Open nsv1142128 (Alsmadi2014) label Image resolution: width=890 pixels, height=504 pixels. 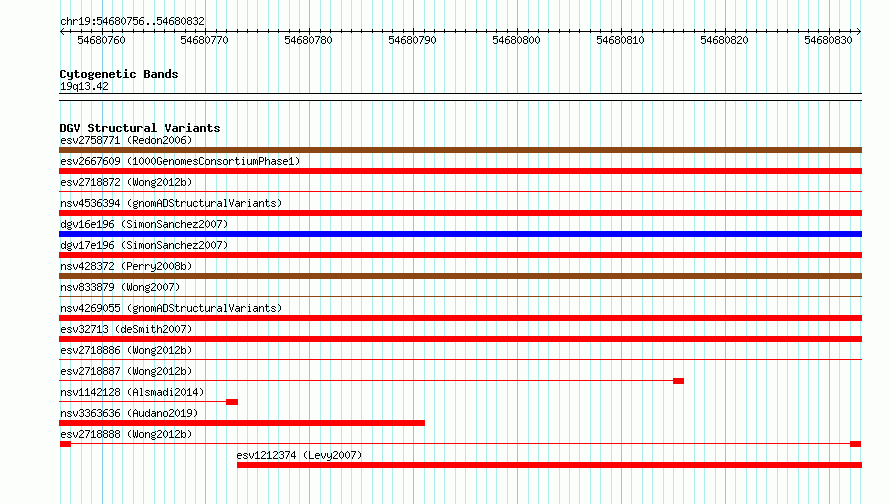point(132,392)
